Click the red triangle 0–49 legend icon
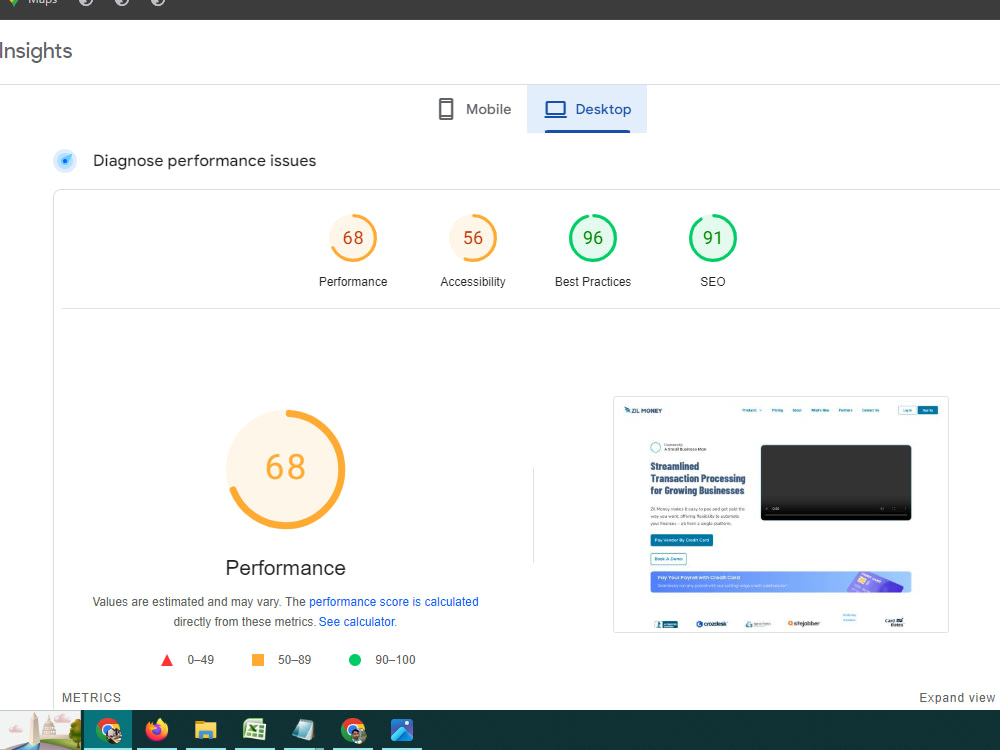The image size is (1000, 750). [167, 660]
